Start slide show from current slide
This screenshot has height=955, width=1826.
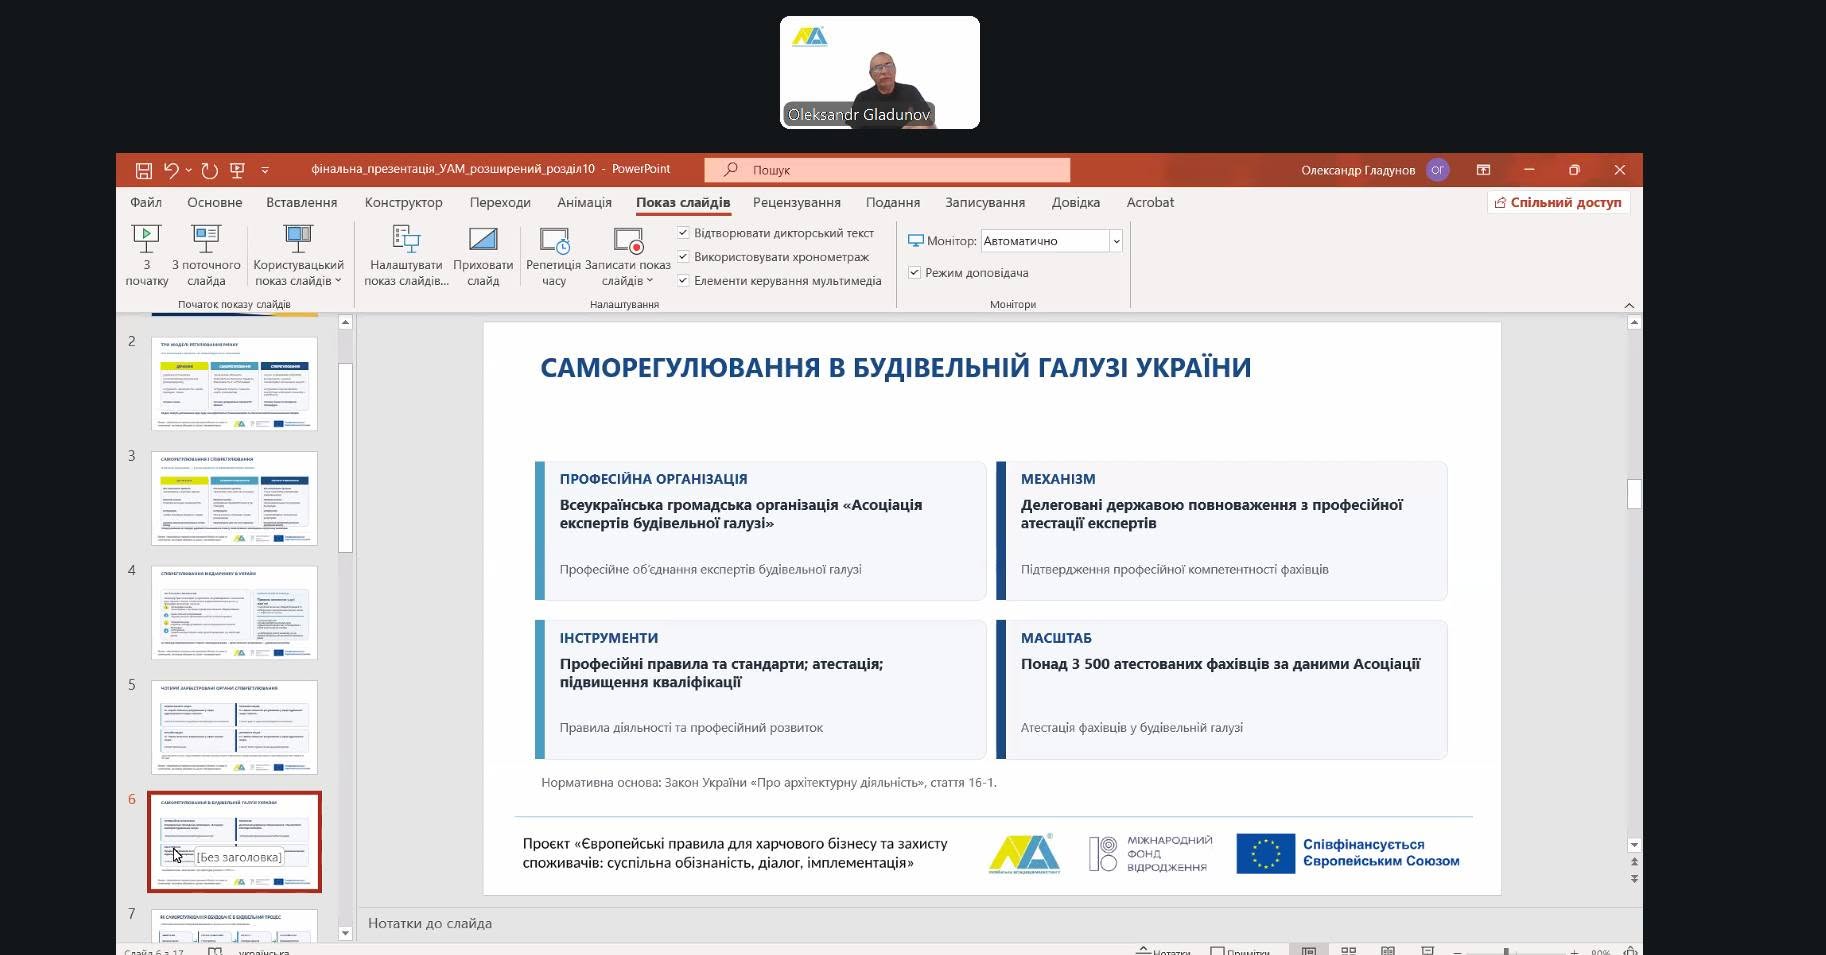[206, 255]
